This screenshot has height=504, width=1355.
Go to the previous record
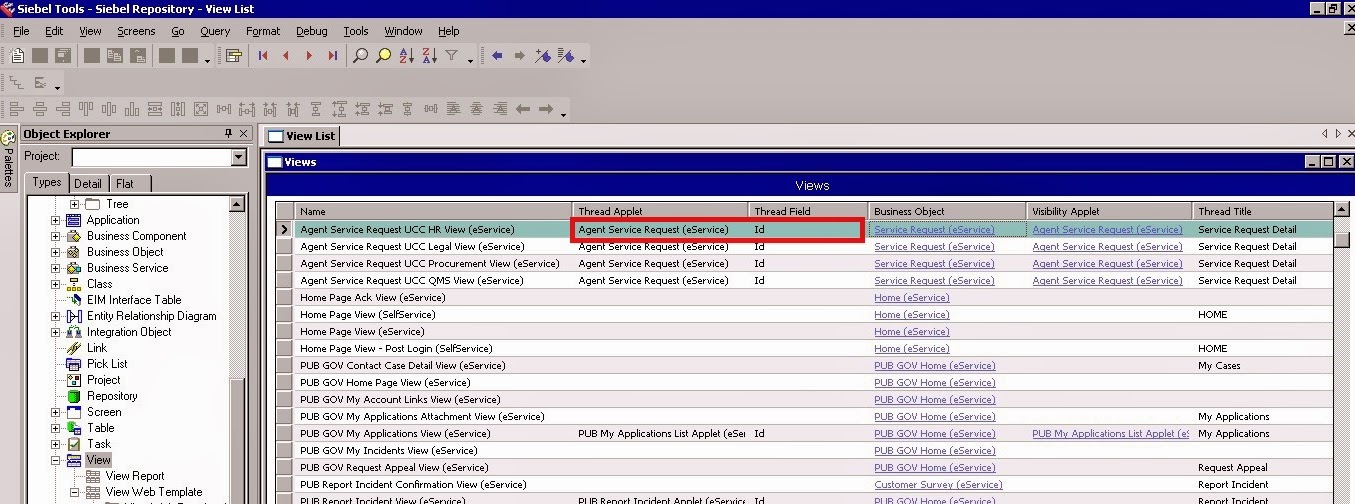286,56
